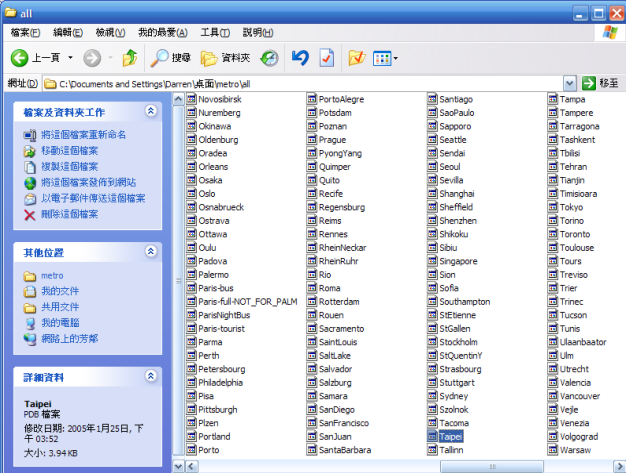Click the 移動這個檔案 move link
626x473 pixels.
(x=69, y=151)
